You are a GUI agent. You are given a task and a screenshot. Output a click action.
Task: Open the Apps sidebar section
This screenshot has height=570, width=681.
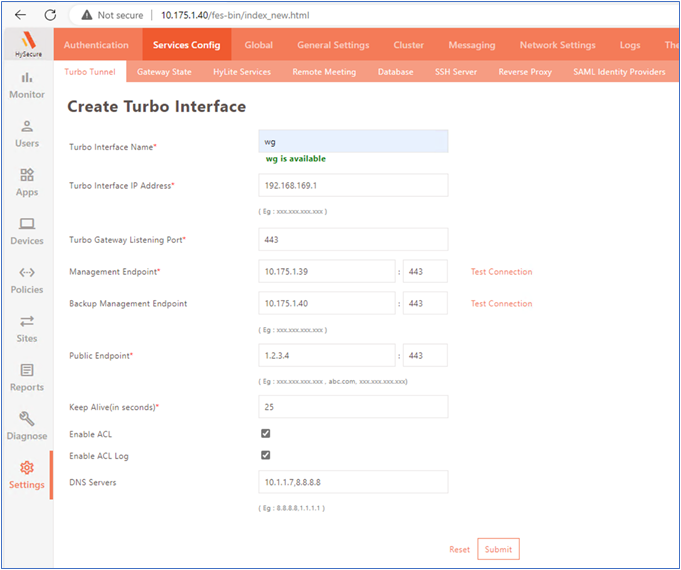[26, 182]
